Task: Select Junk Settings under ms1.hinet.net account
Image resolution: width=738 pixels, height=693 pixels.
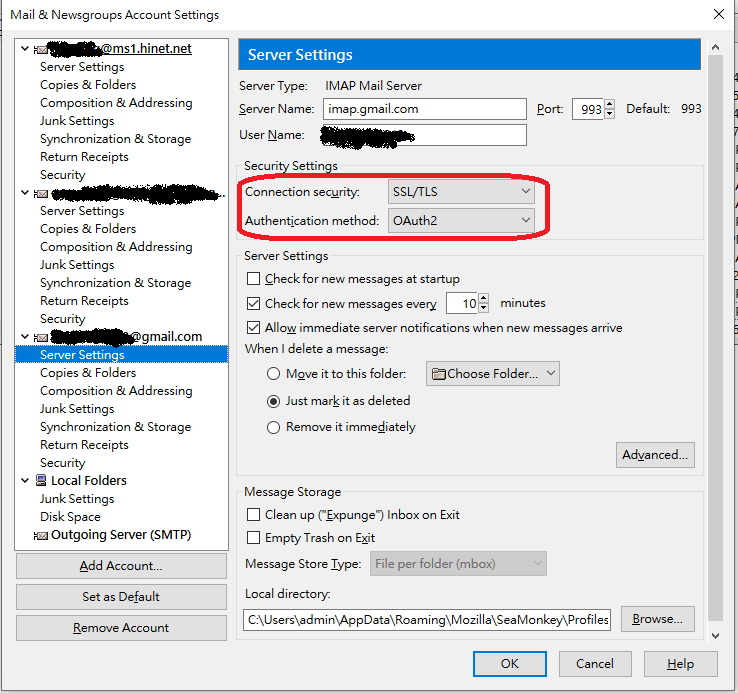Action: click(77, 121)
